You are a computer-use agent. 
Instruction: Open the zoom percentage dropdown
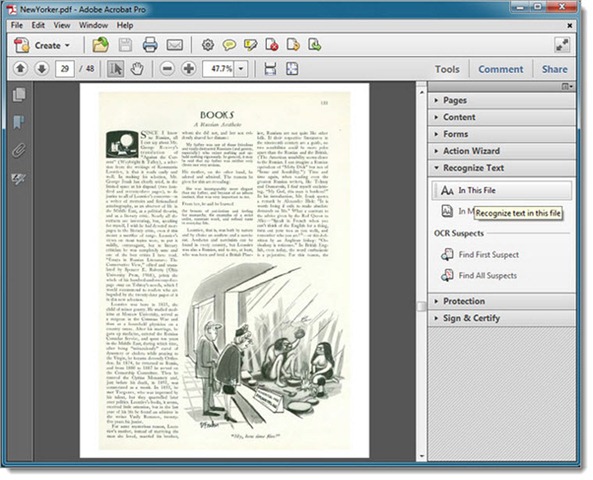[x=241, y=69]
